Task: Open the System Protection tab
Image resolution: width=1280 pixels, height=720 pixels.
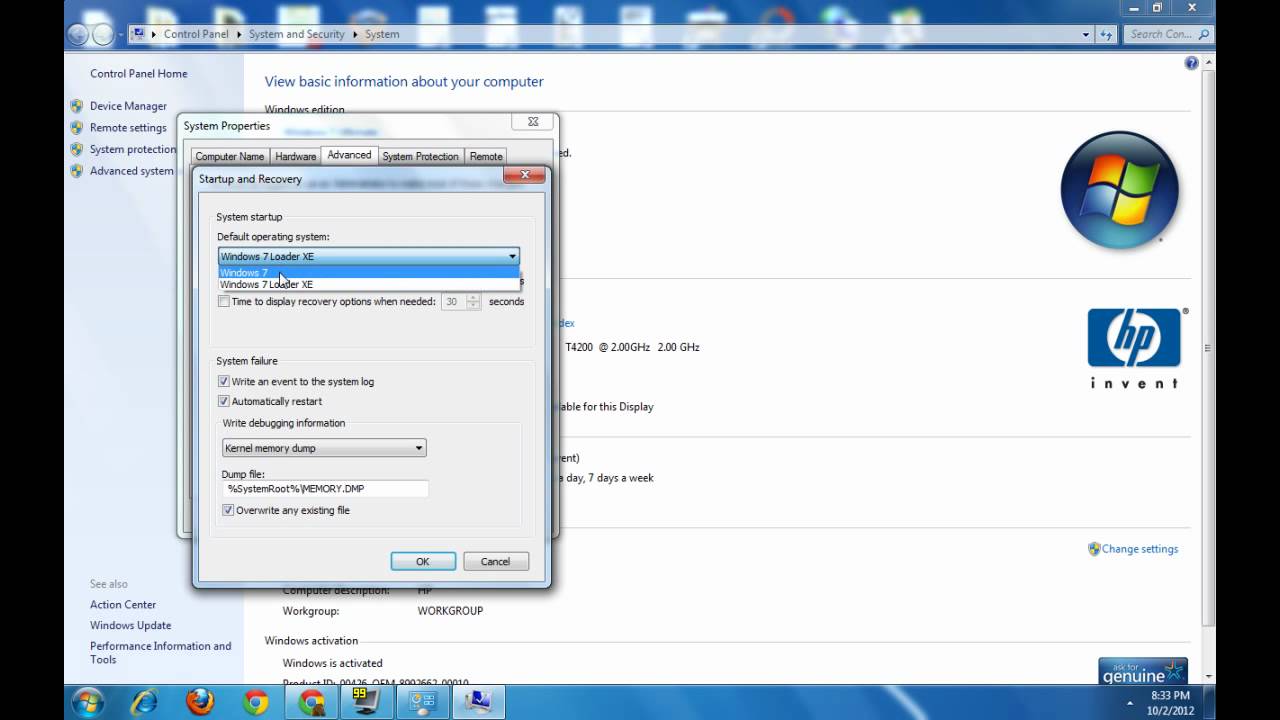Action: [x=420, y=156]
